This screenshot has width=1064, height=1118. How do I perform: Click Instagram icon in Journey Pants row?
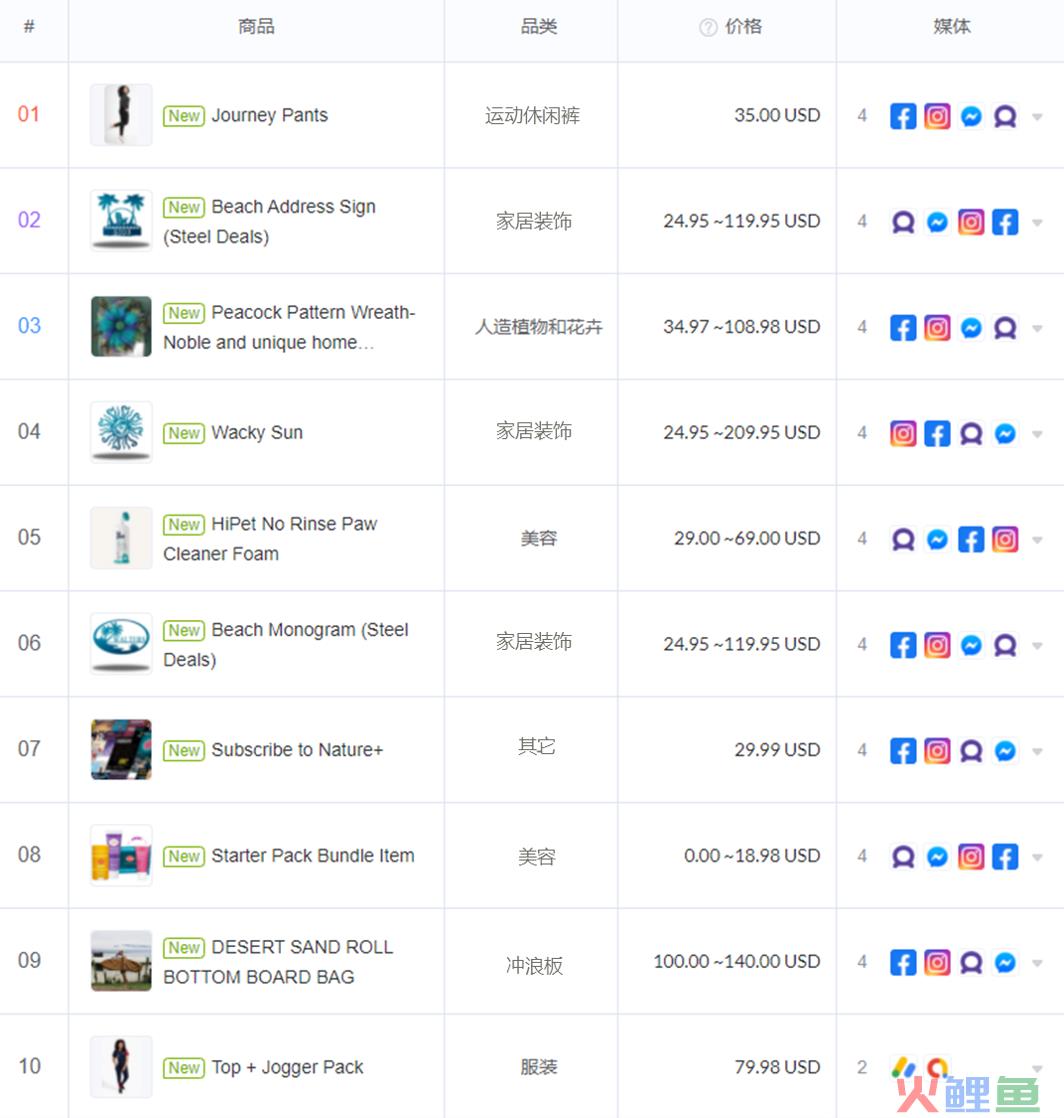[x=937, y=116]
